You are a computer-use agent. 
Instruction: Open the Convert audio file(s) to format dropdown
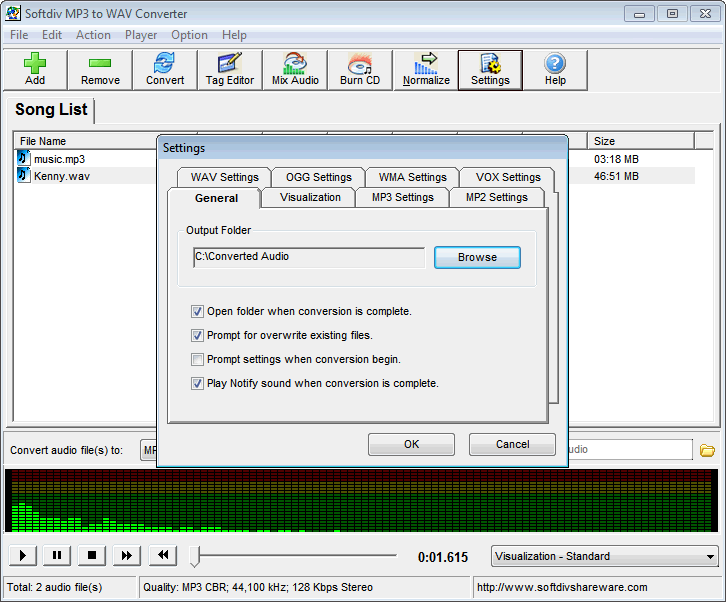tap(148, 450)
